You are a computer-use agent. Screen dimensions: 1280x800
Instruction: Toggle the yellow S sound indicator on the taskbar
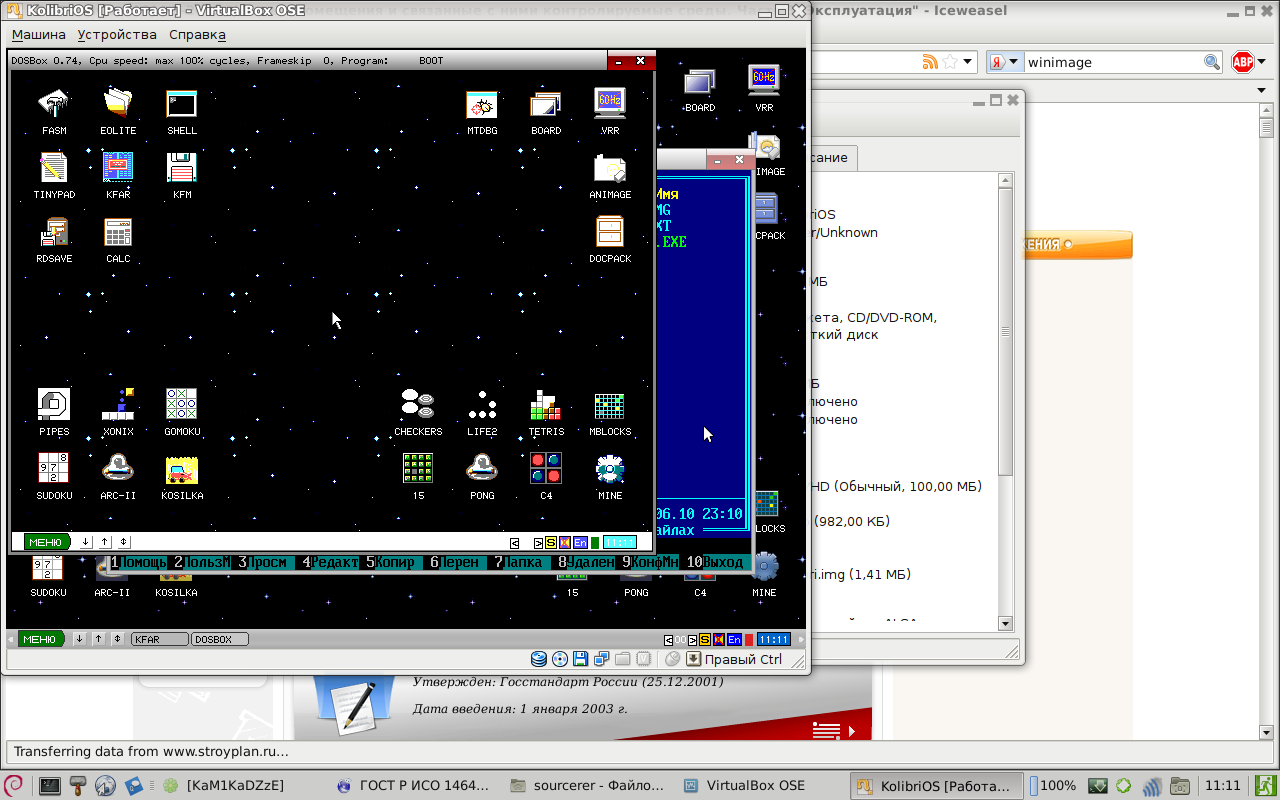coord(705,639)
